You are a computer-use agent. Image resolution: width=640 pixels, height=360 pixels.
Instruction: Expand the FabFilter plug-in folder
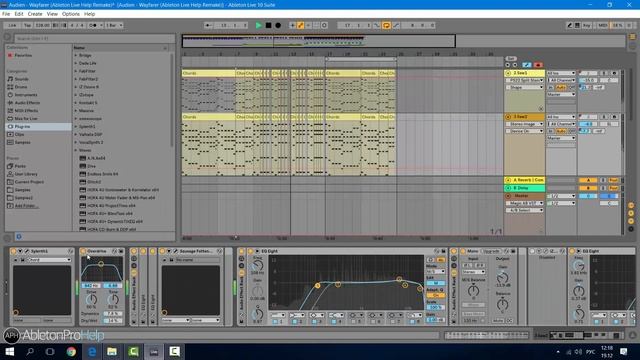[76, 71]
